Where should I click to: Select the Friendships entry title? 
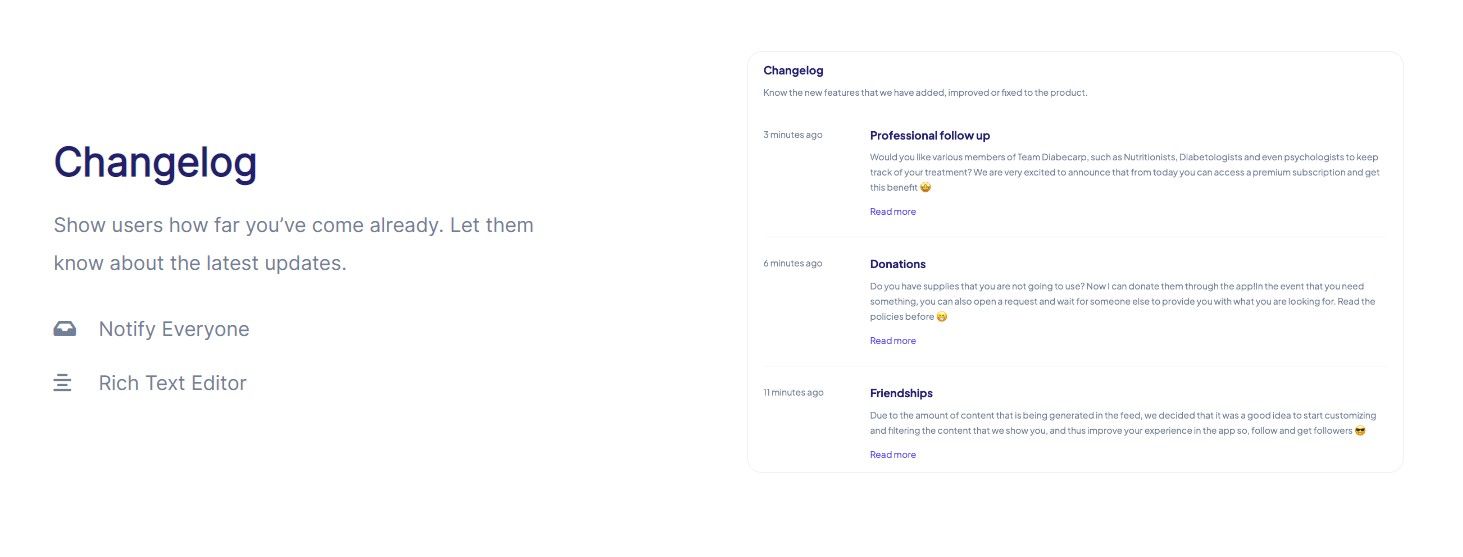pyautogui.click(x=901, y=393)
